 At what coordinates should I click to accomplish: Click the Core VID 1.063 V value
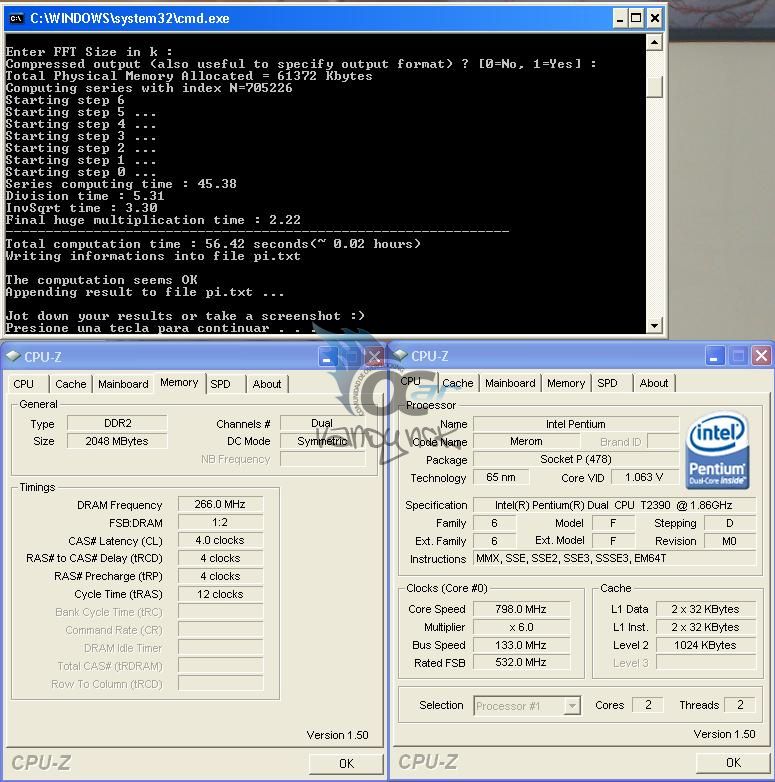(x=644, y=477)
